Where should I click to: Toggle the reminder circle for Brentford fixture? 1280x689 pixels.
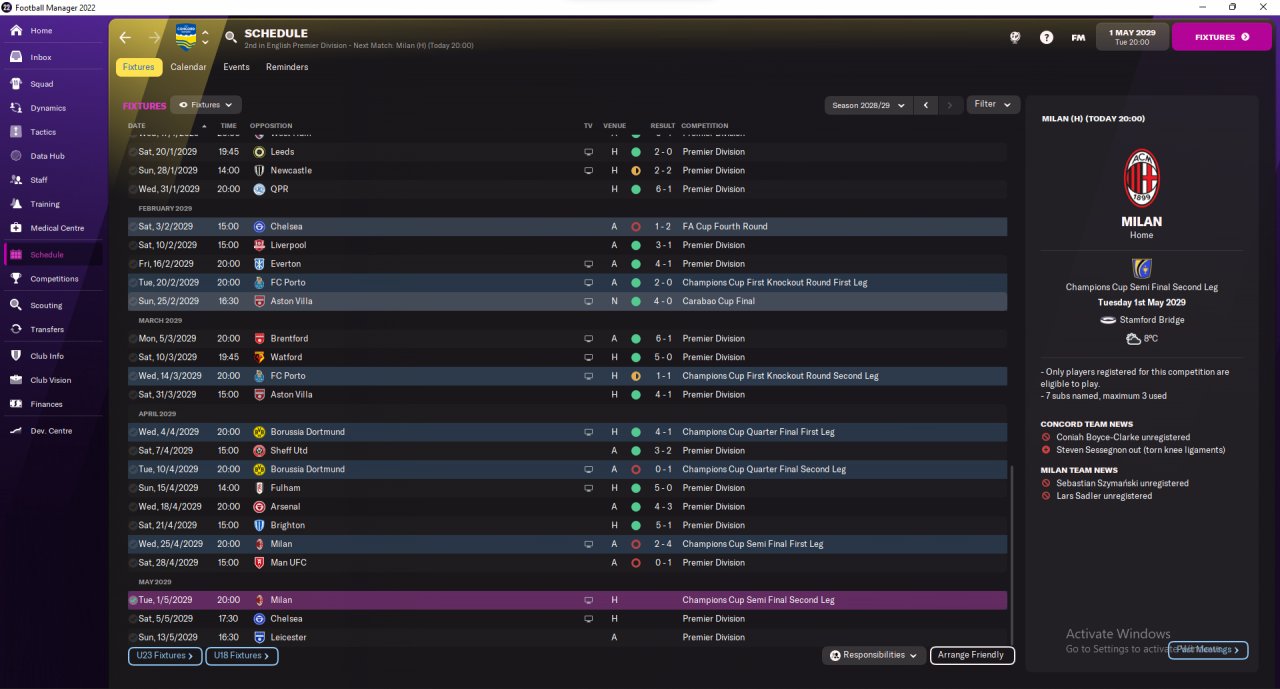pos(133,339)
